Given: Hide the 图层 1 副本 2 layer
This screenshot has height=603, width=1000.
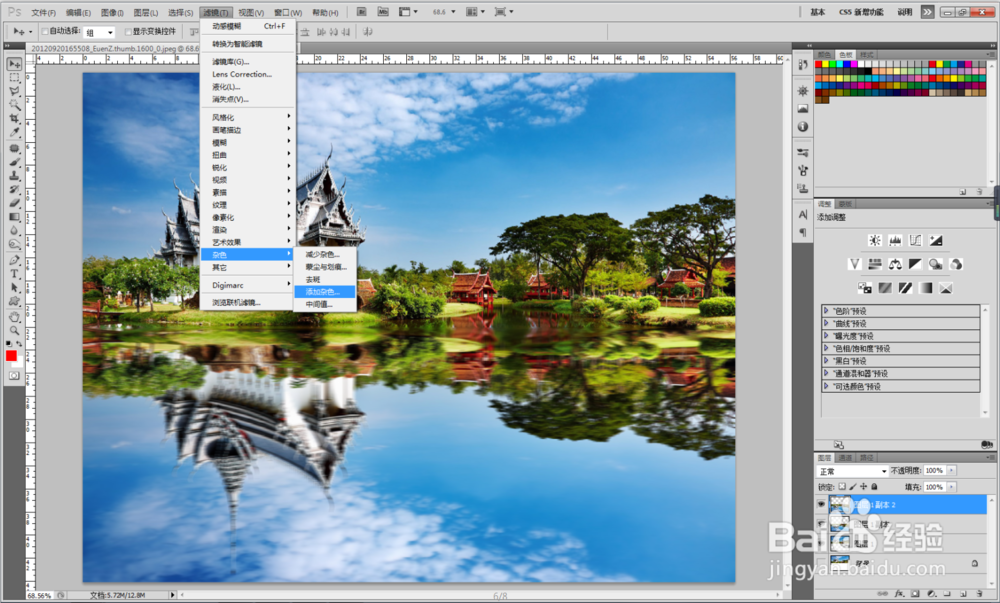Looking at the screenshot, I should [x=821, y=504].
